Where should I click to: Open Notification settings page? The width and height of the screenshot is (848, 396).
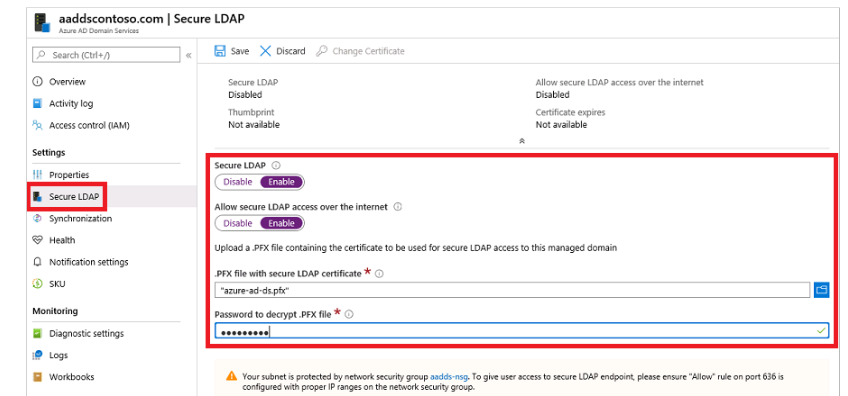tap(89, 262)
